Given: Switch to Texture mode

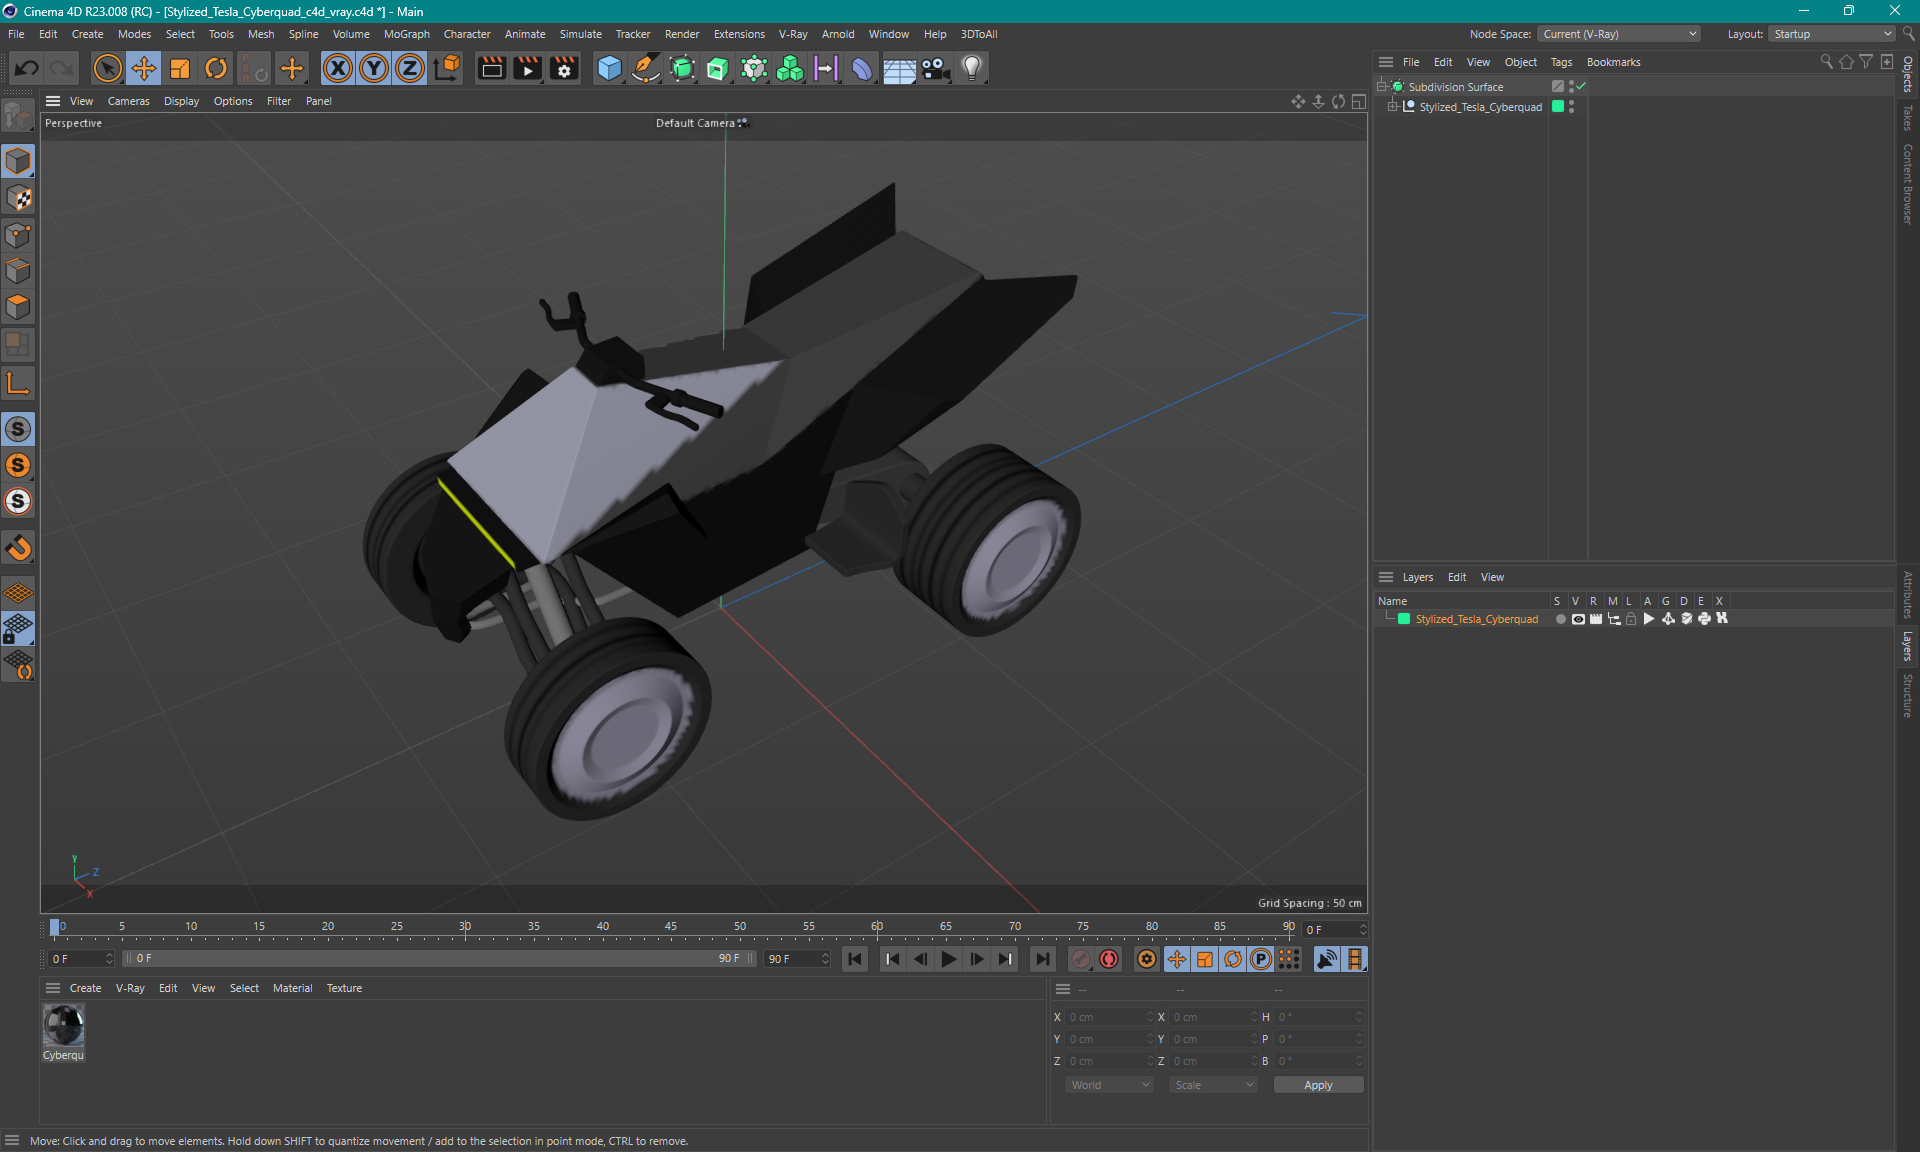Looking at the screenshot, I should [x=18, y=198].
